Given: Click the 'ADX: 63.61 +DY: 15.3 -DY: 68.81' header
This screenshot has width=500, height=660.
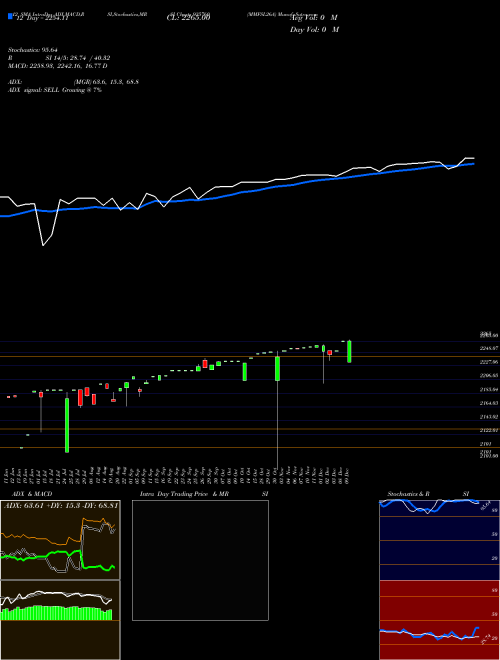Looking at the screenshot, I should [x=61, y=505].
